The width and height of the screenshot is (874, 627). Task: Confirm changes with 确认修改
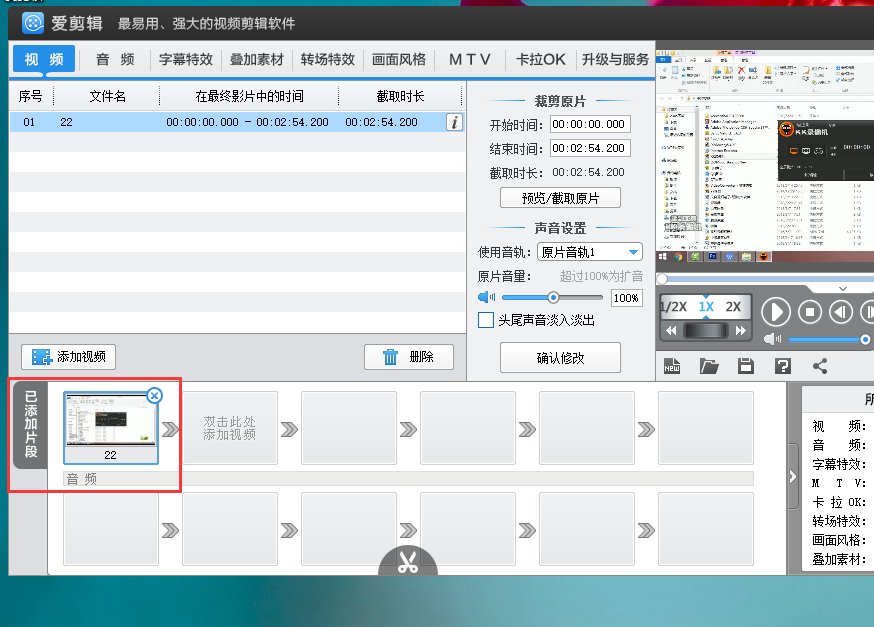(x=560, y=358)
